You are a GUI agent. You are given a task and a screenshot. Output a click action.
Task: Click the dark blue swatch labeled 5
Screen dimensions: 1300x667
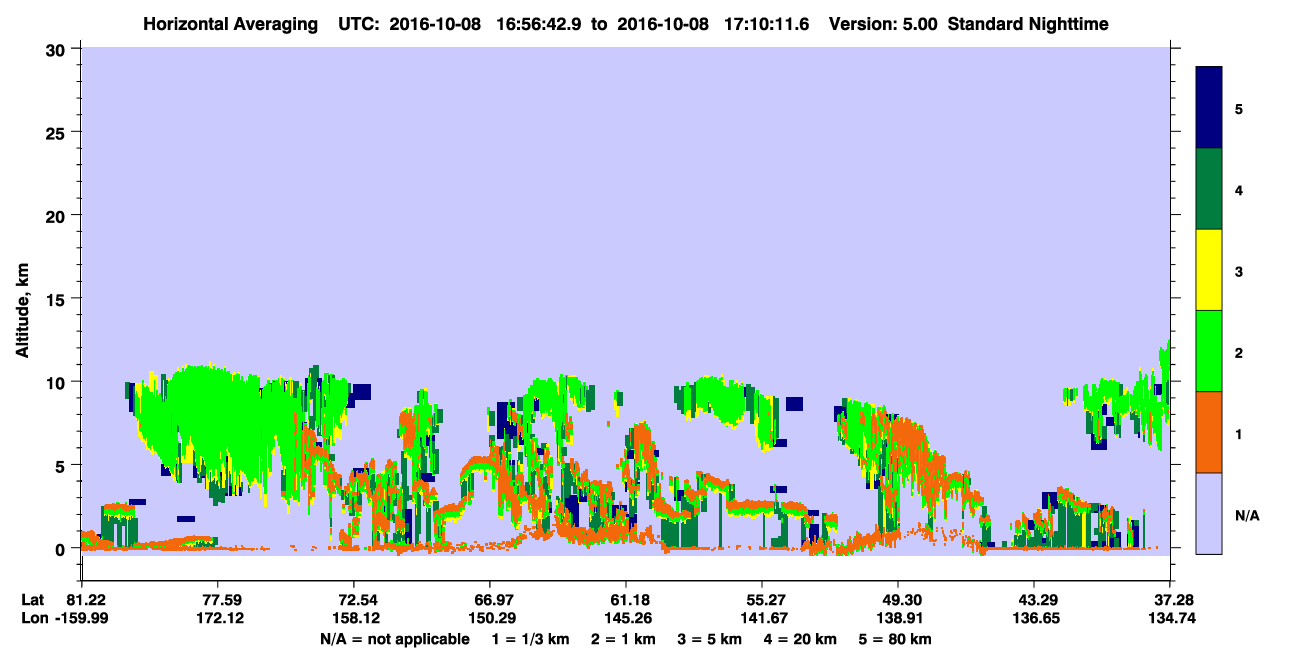tap(1209, 108)
